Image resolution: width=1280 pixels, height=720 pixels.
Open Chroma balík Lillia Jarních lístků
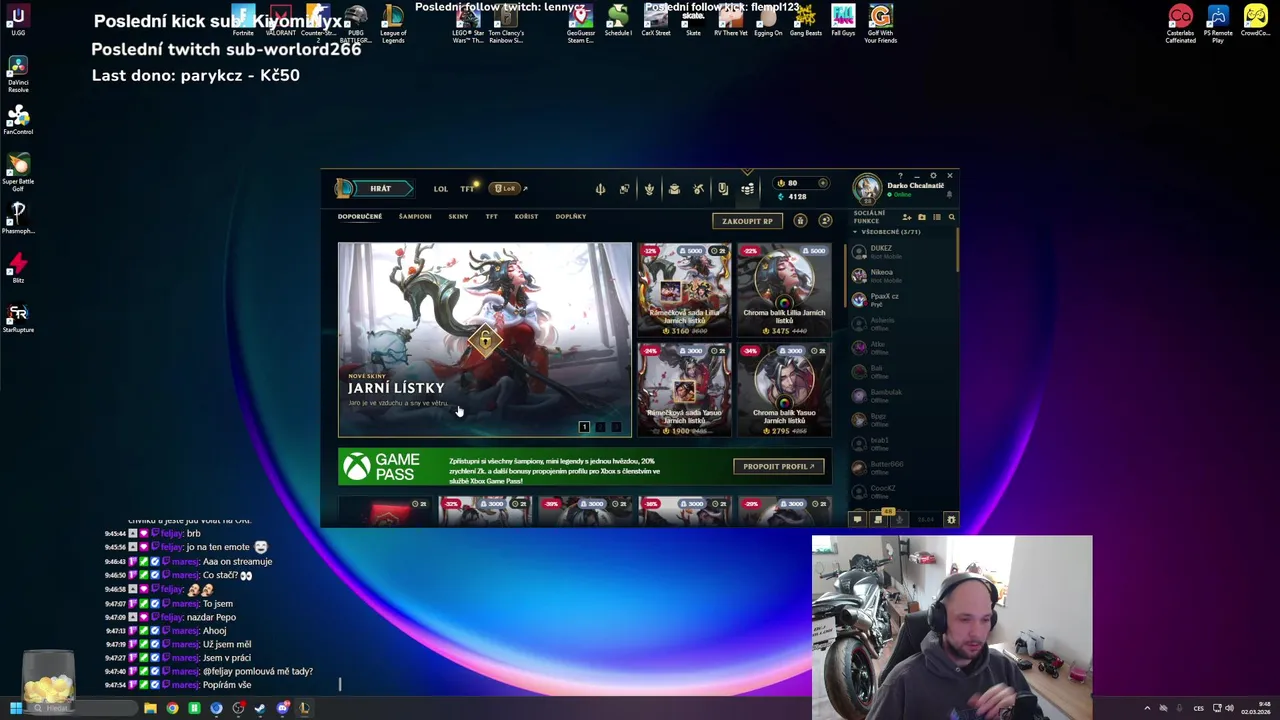click(x=784, y=290)
